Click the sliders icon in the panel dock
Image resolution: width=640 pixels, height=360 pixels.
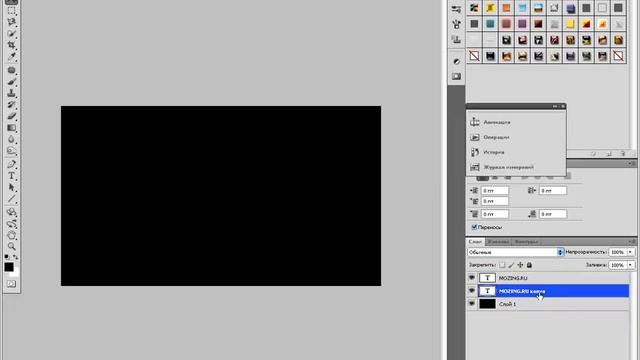pos(456,9)
